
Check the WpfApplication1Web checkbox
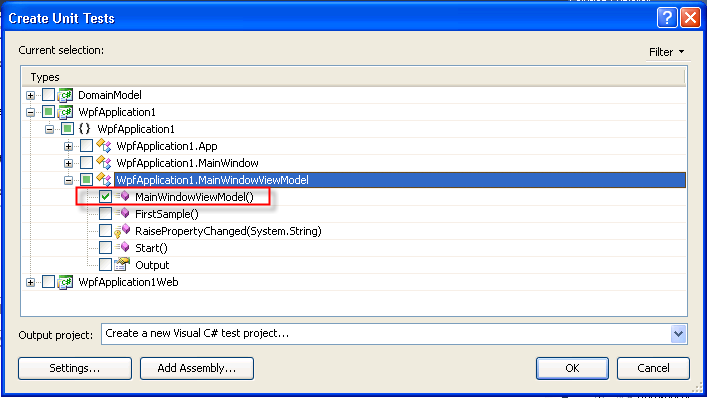point(48,282)
